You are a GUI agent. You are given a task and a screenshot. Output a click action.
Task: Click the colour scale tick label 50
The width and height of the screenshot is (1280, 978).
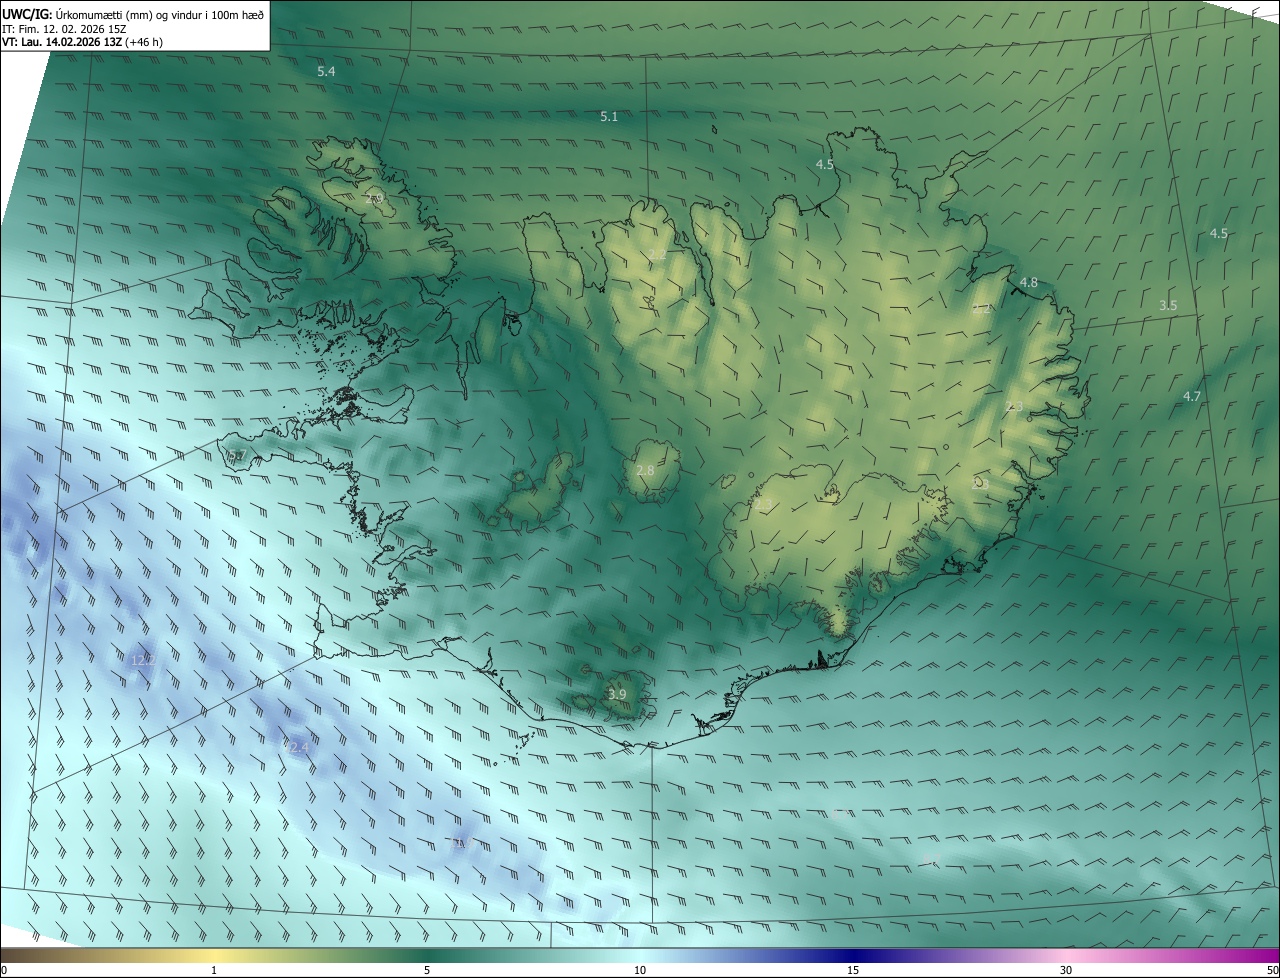[x=1272, y=970]
